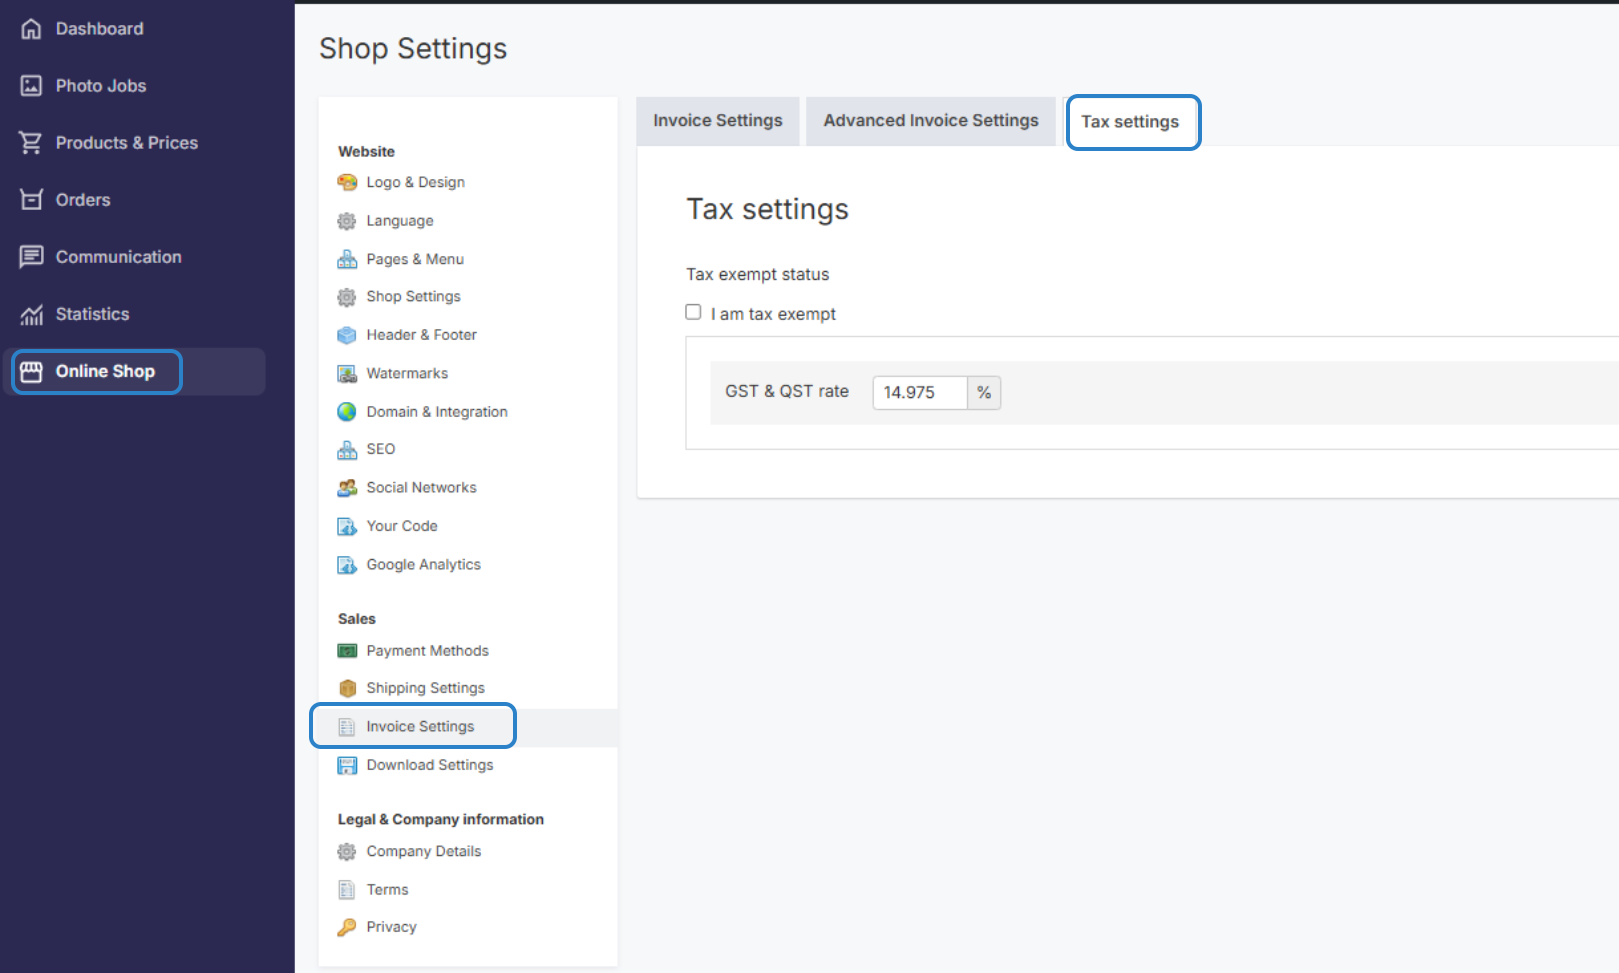Image resolution: width=1619 pixels, height=973 pixels.
Task: Click the Products & Prices cart icon
Action: pos(31,143)
